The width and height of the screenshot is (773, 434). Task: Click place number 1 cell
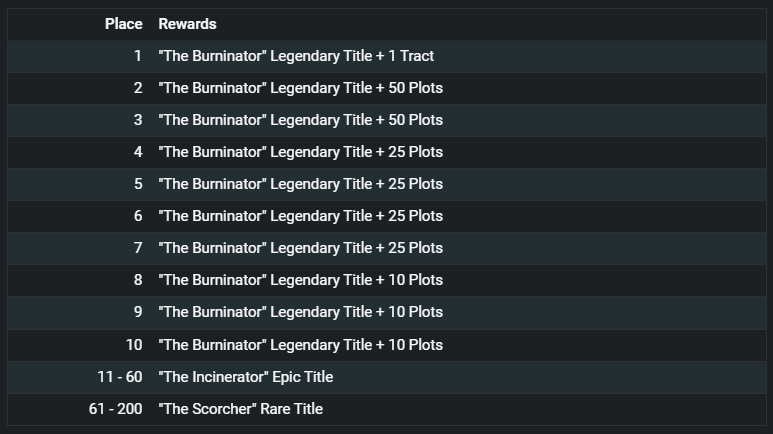[x=138, y=56]
